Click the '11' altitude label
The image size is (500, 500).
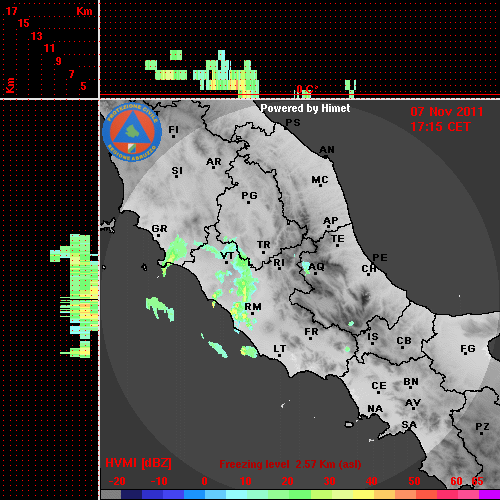click(x=49, y=48)
